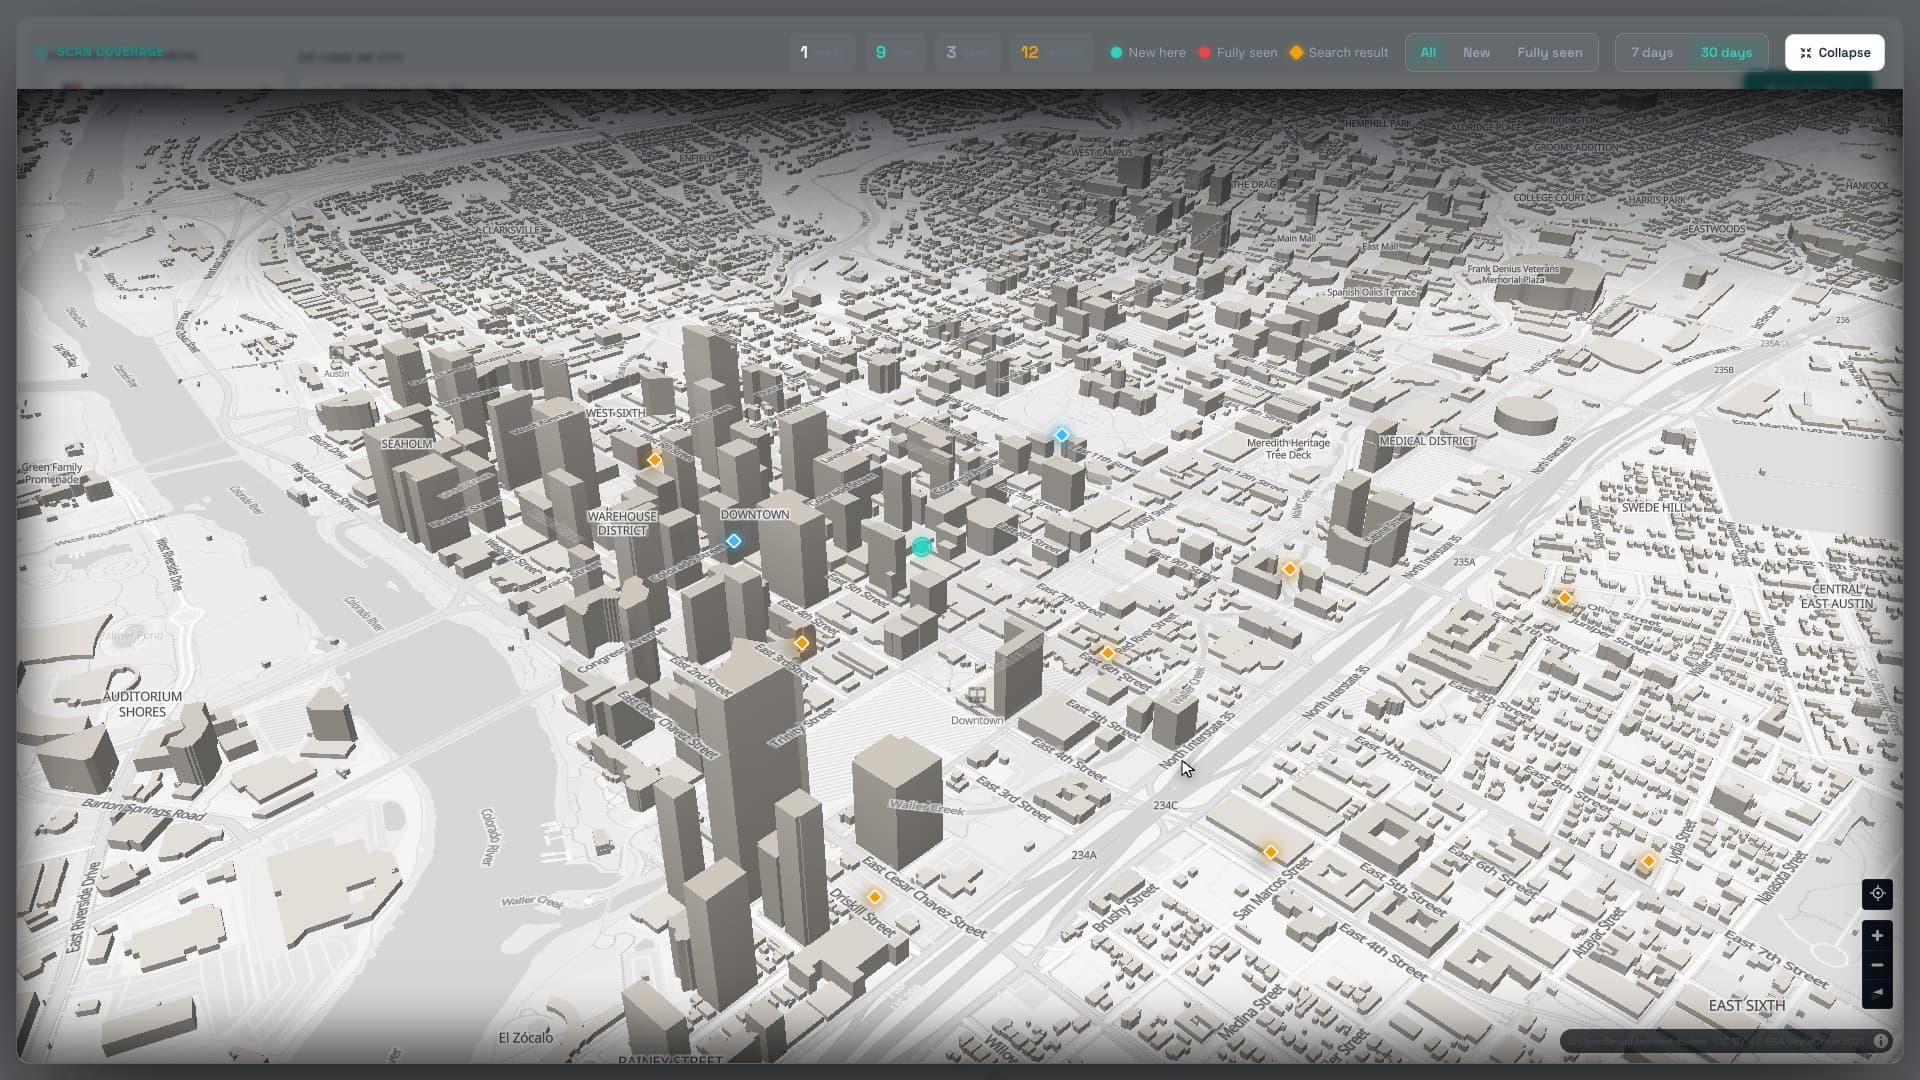Image resolution: width=1920 pixels, height=1080 pixels.
Task: Click the Downtown station icon
Action: [x=977, y=696]
